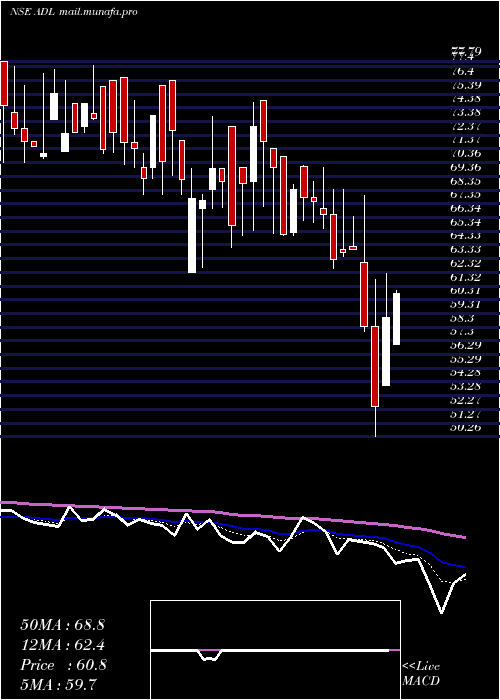500x700 pixels.
Task: Click the <<Live MACD label
Action: click(421, 674)
